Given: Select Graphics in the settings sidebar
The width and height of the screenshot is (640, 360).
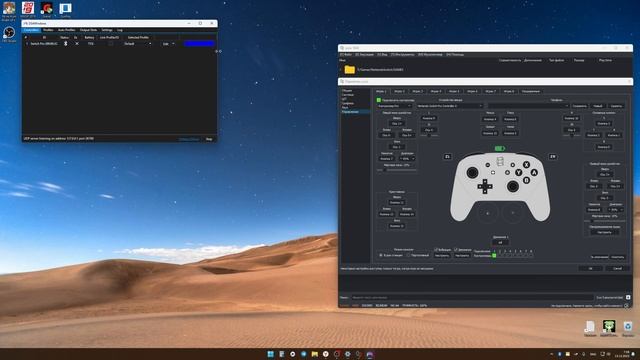Looking at the screenshot, I should click(348, 103).
